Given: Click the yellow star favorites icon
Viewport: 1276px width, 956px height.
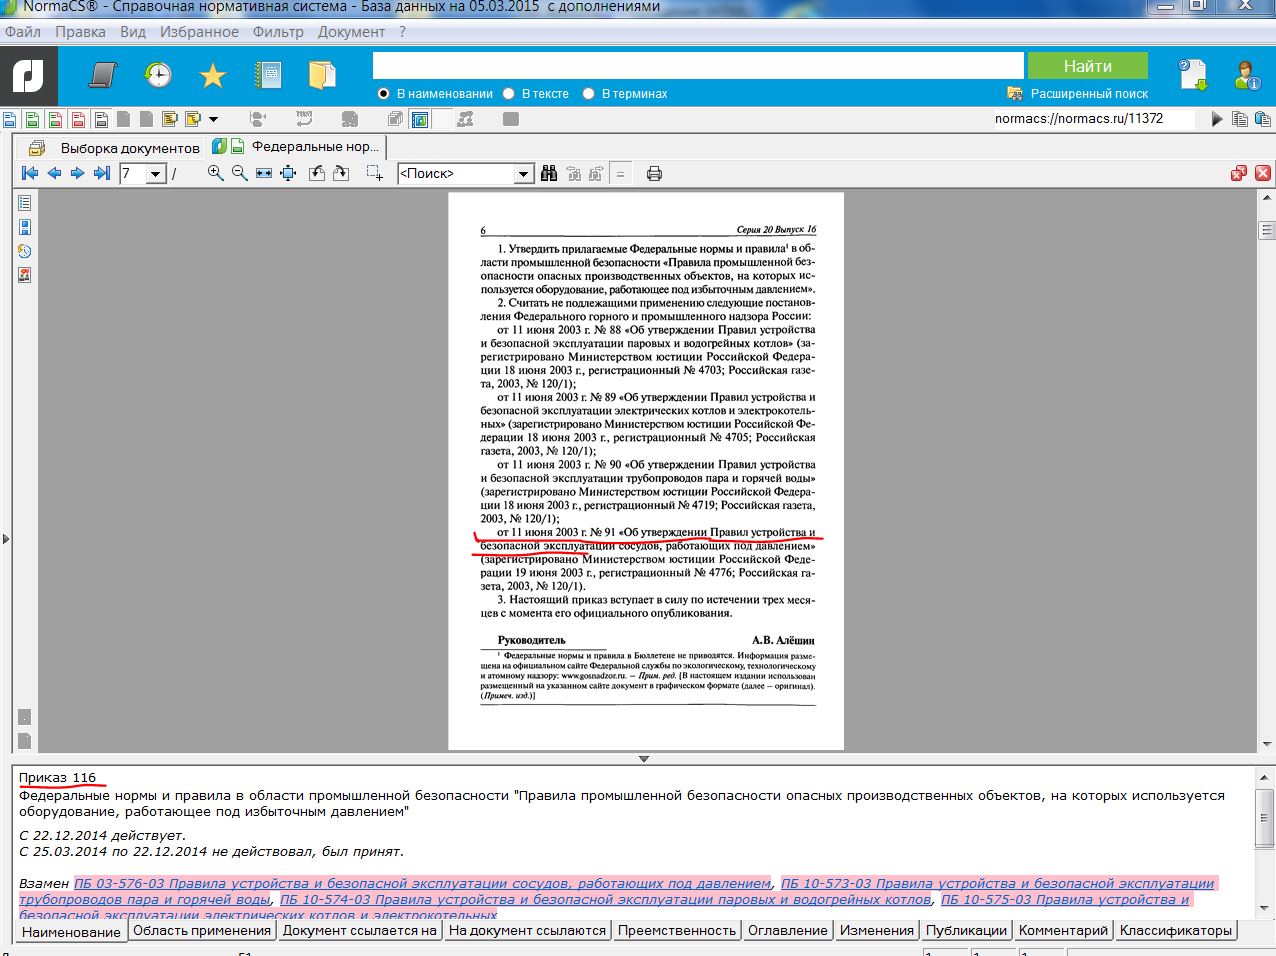Looking at the screenshot, I should point(212,75).
